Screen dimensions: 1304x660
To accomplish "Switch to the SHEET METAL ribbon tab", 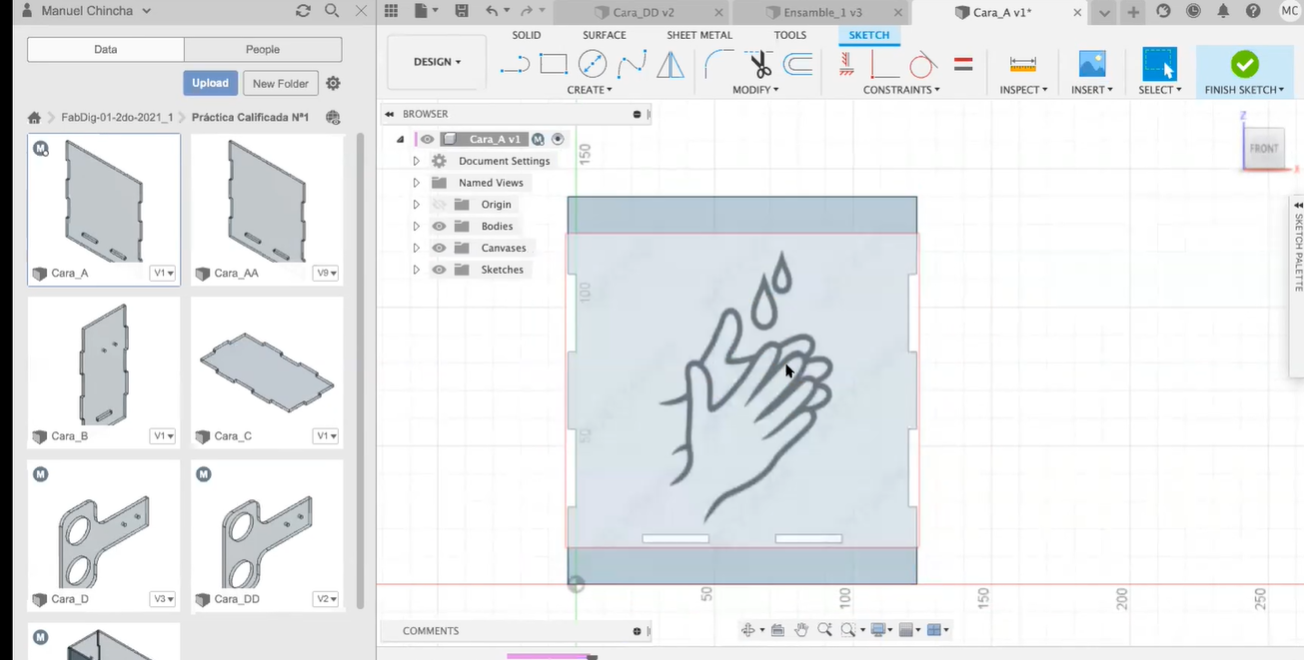I will (x=698, y=35).
